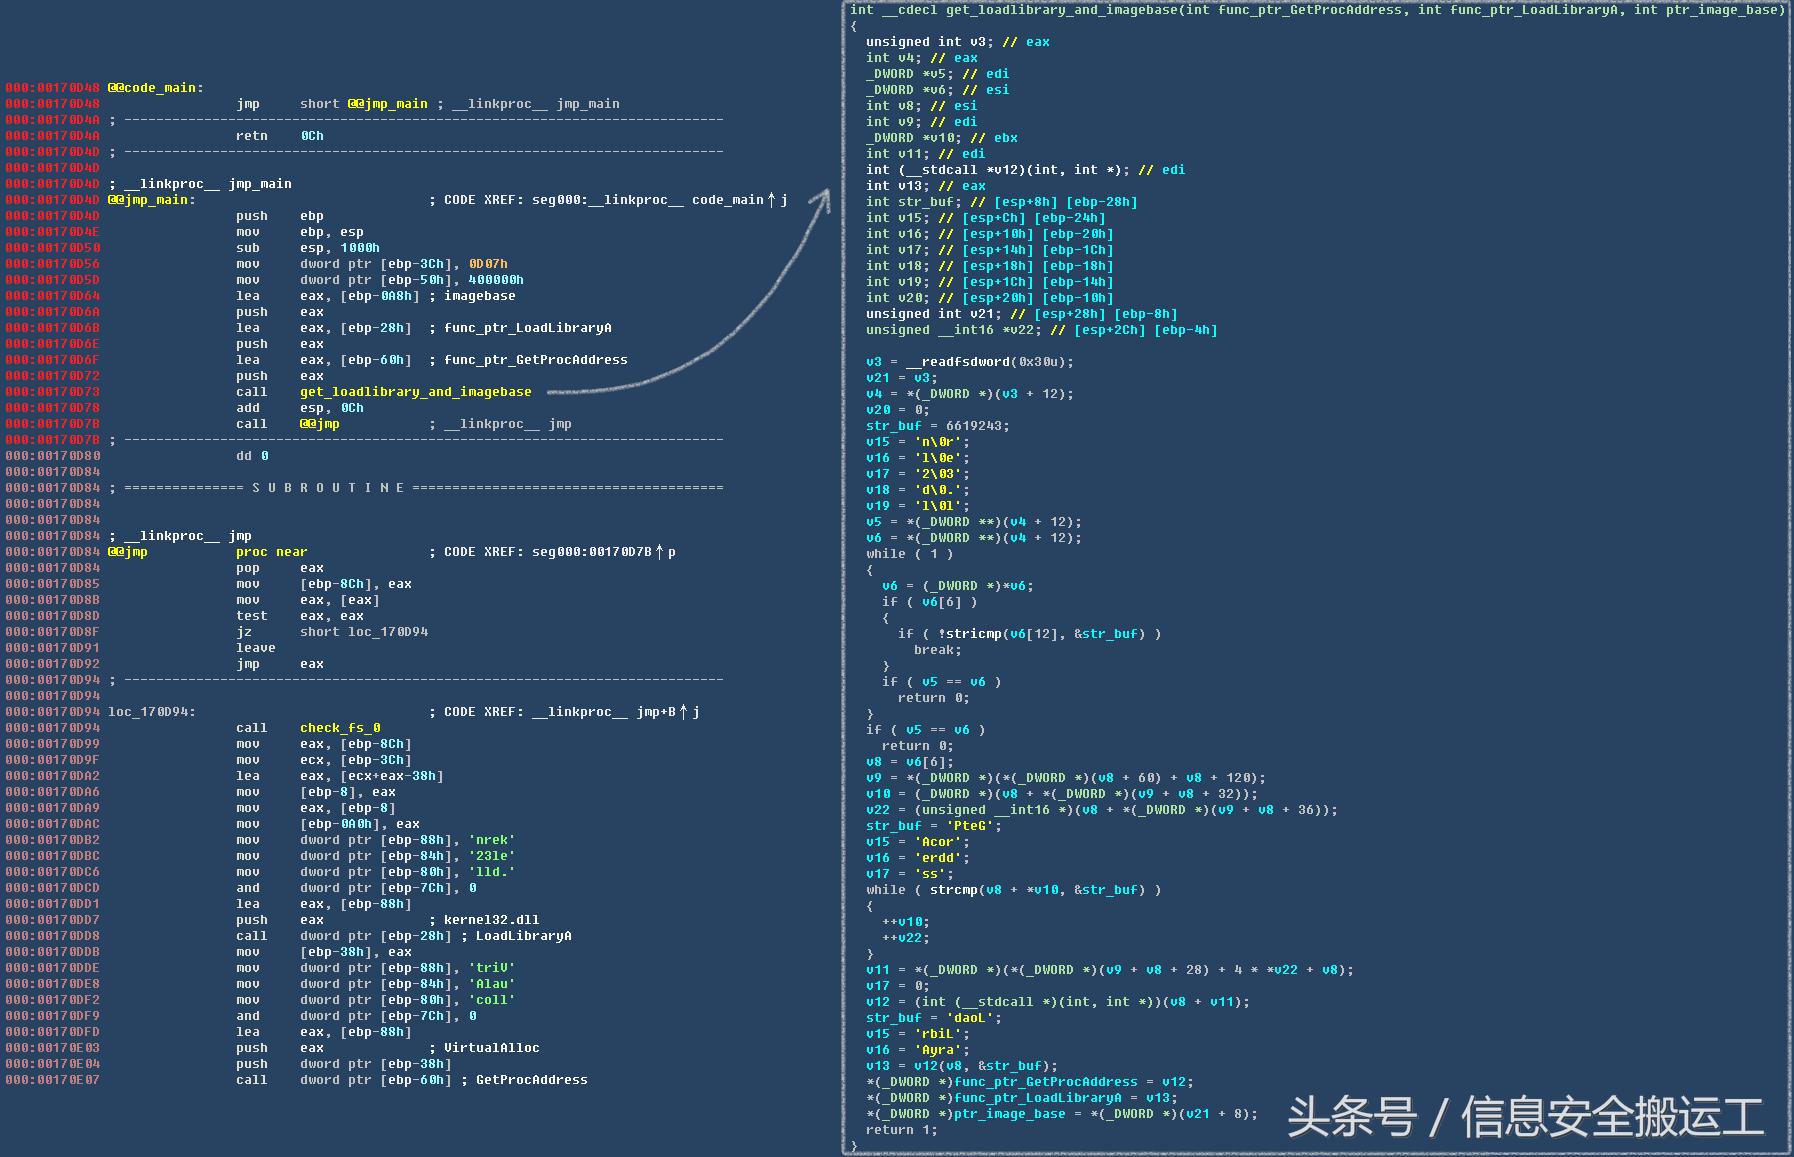Screen dimensions: 1794x1157
Task: Select the 'Alau' string constant
Action: 492,984
